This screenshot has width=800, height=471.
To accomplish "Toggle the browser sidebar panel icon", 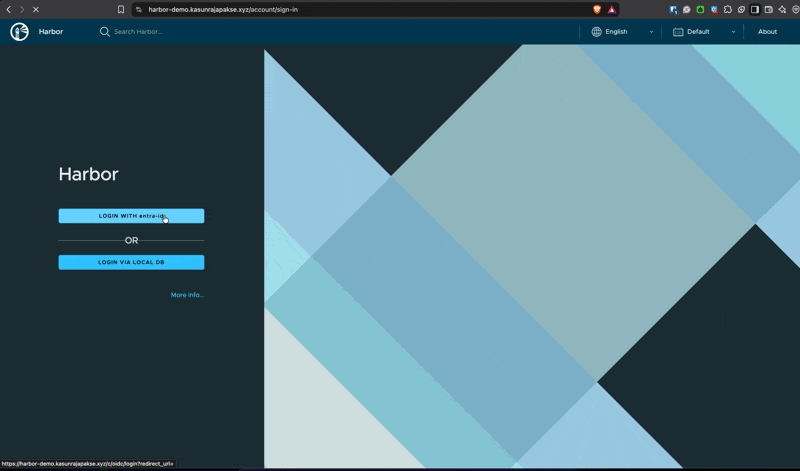I will 755,9.
